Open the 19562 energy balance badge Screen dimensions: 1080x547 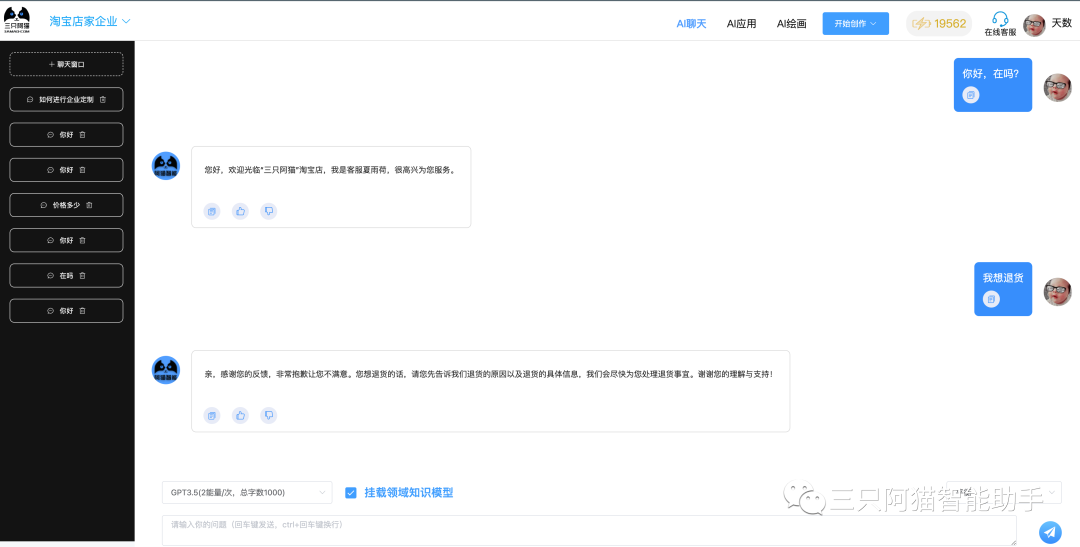(x=939, y=23)
